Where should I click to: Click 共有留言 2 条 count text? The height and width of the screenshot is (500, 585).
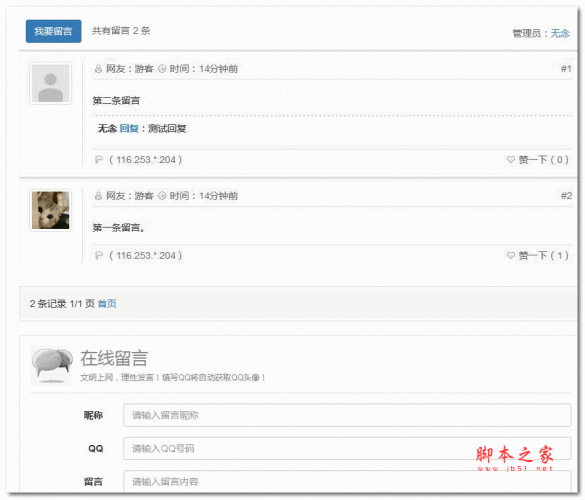121,31
